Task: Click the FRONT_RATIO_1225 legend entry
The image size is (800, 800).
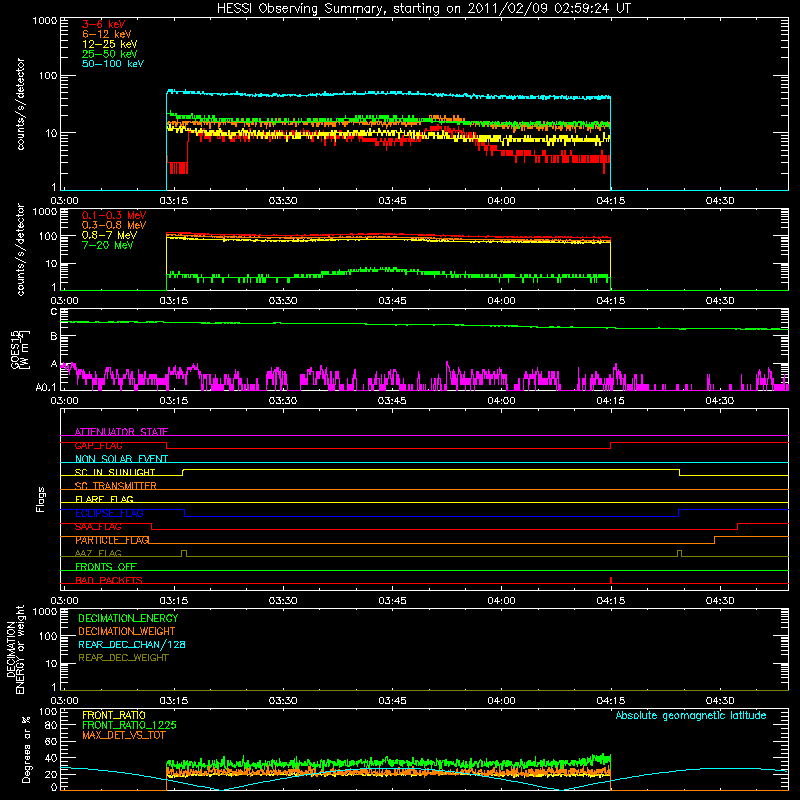Action: pyautogui.click(x=130, y=725)
